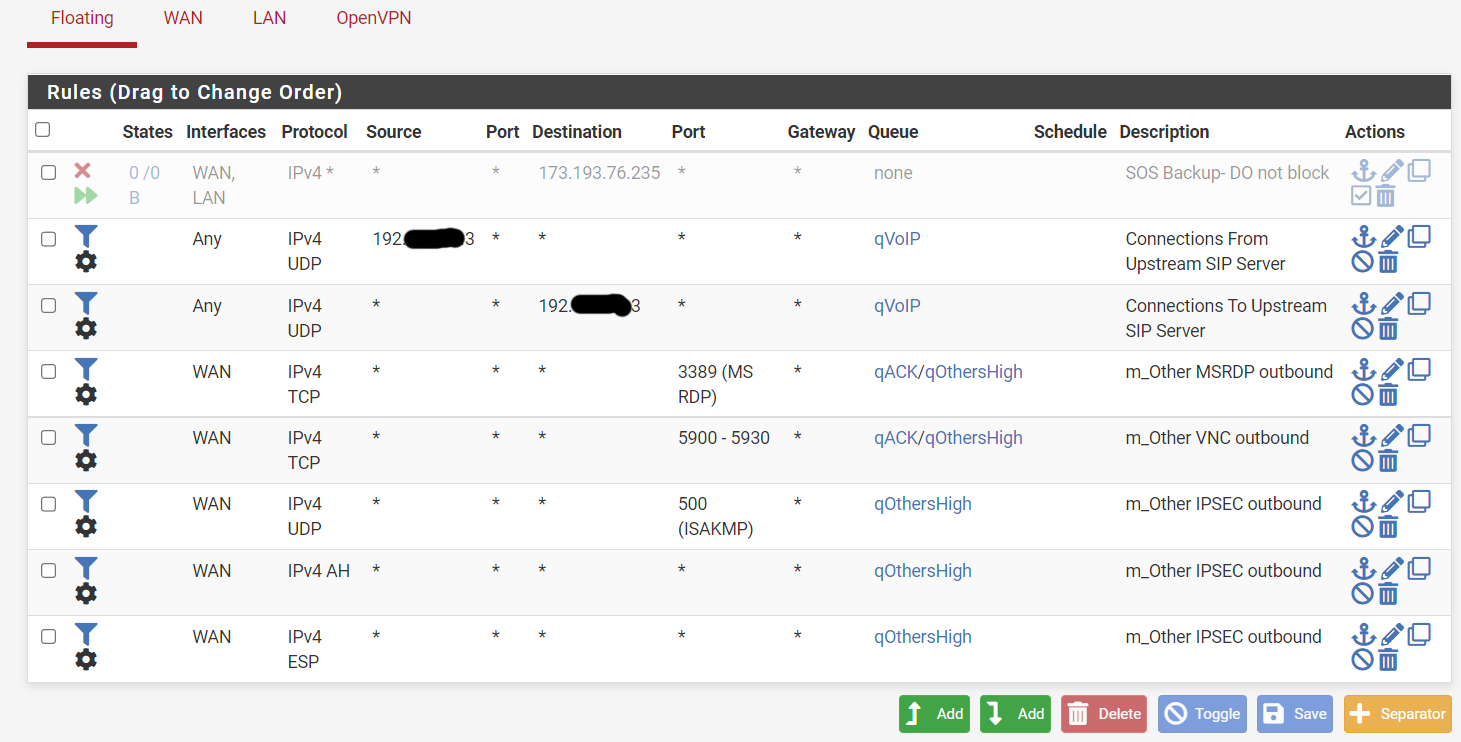Screen dimensions: 1461x742
Task: Select the IPv4 AH rule checkbox
Action: (x=48, y=570)
